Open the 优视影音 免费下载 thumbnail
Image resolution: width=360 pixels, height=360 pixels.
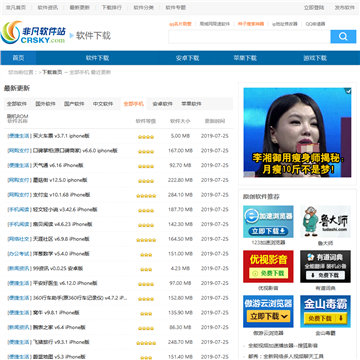[268, 266]
